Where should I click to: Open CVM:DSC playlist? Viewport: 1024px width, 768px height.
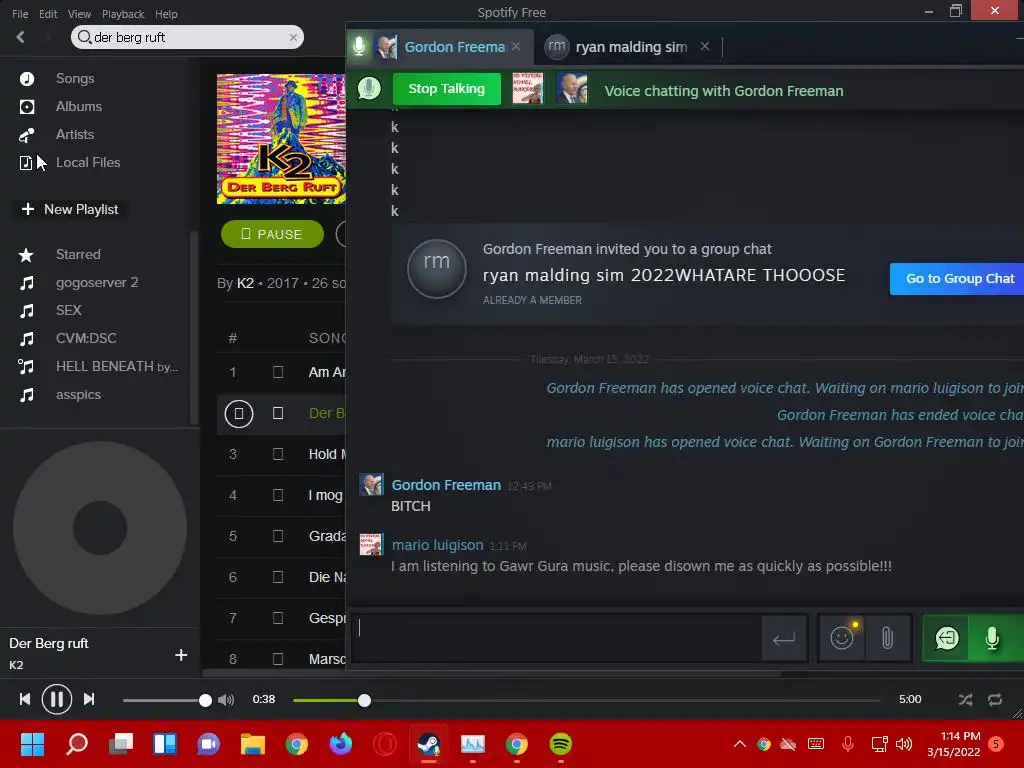click(x=86, y=338)
